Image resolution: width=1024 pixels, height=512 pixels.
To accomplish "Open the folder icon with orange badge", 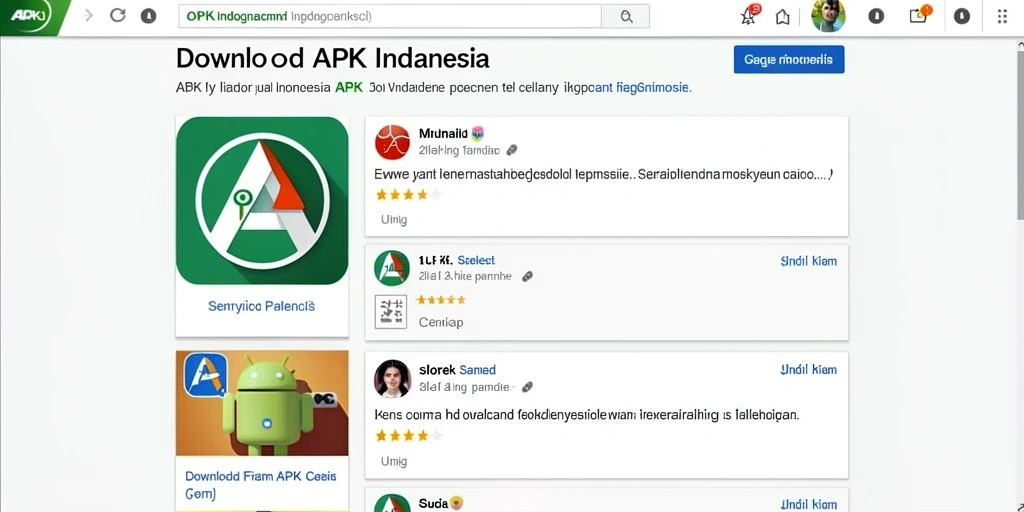I will 920,15.
